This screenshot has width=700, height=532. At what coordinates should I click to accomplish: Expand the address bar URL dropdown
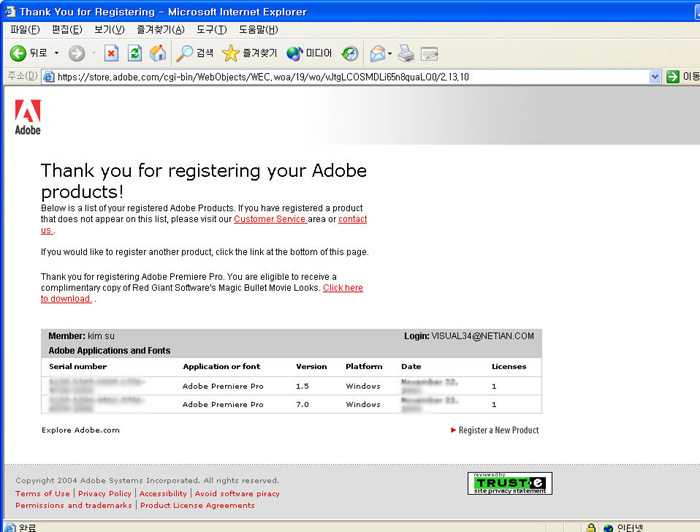click(655, 77)
